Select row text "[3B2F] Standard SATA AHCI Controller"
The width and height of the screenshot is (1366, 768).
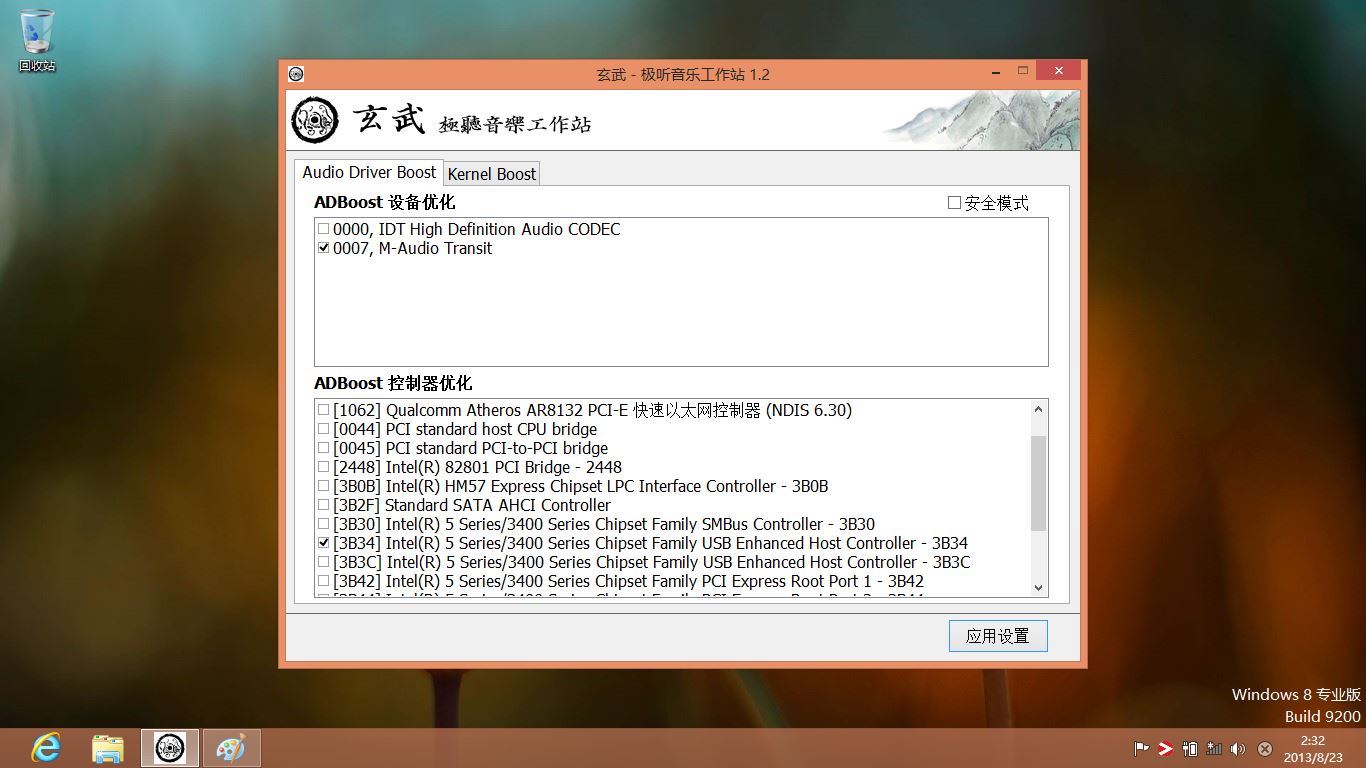click(472, 505)
